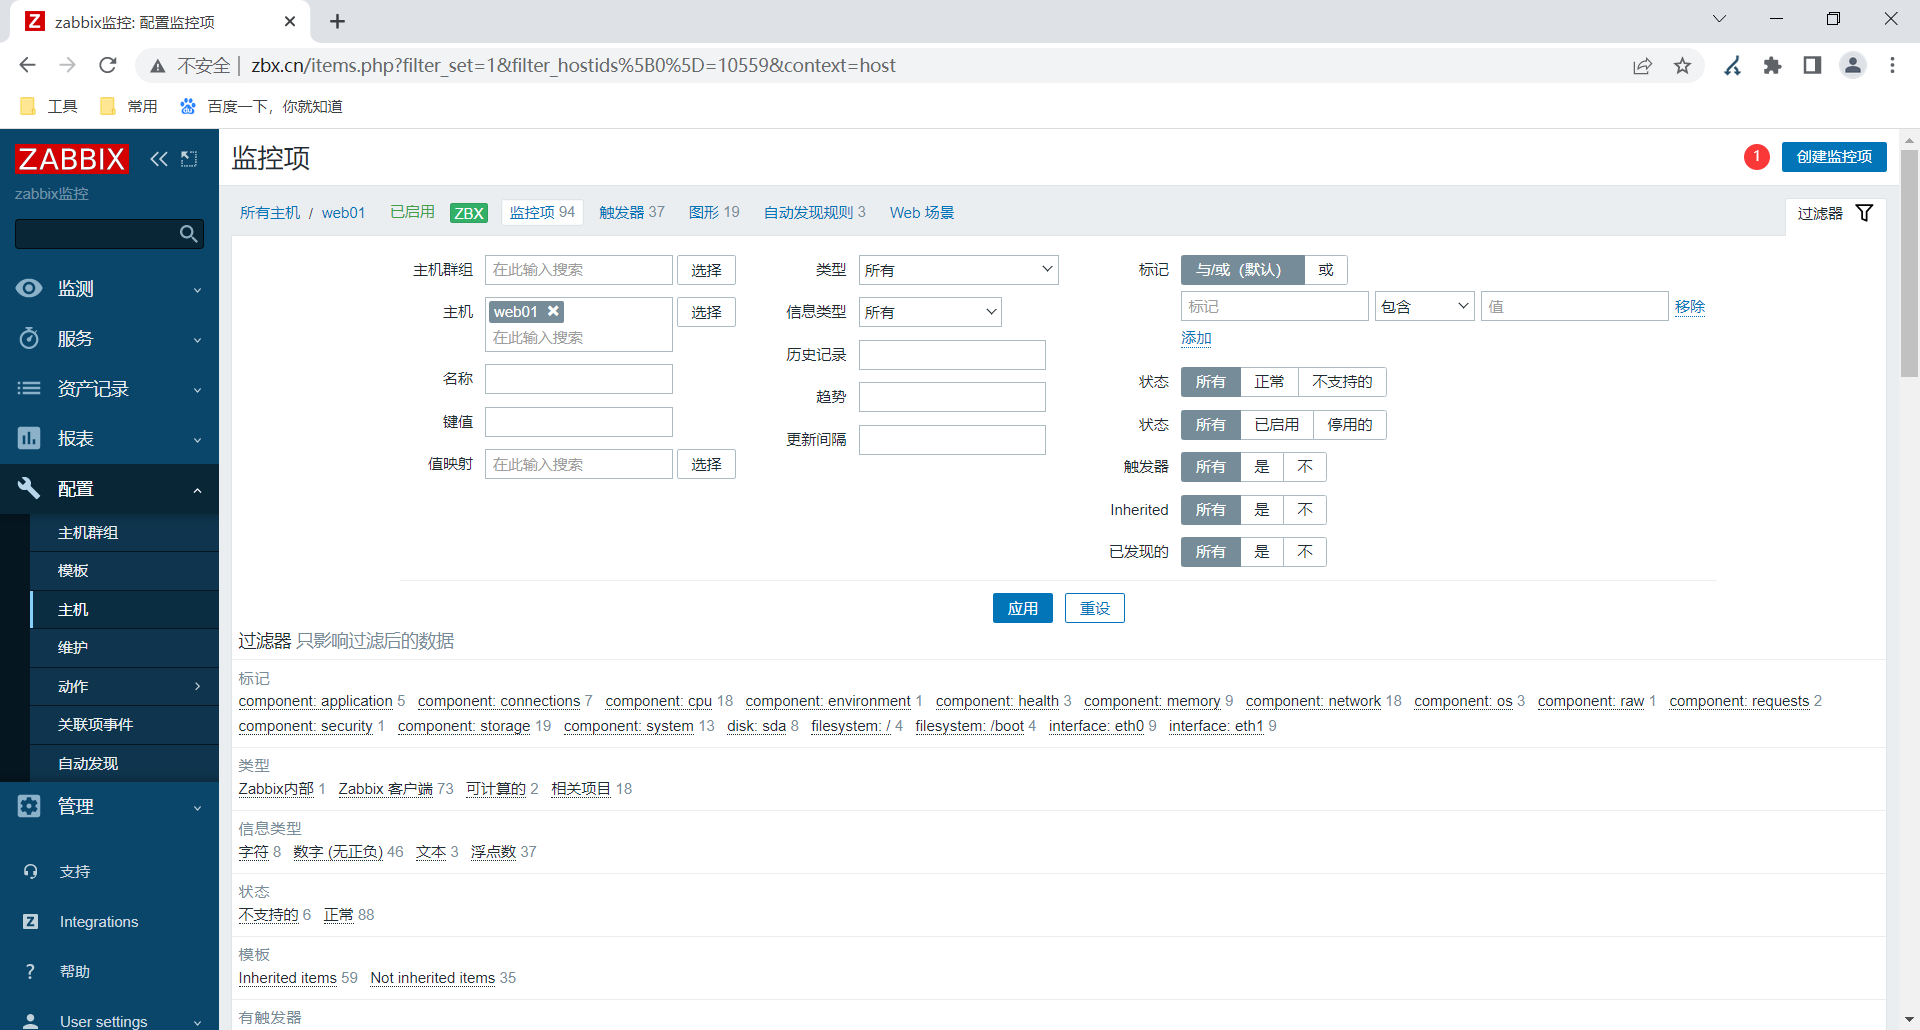Viewport: 1920px width, 1030px height.
Task: Click the ZBX availability badge
Action: [469, 213]
